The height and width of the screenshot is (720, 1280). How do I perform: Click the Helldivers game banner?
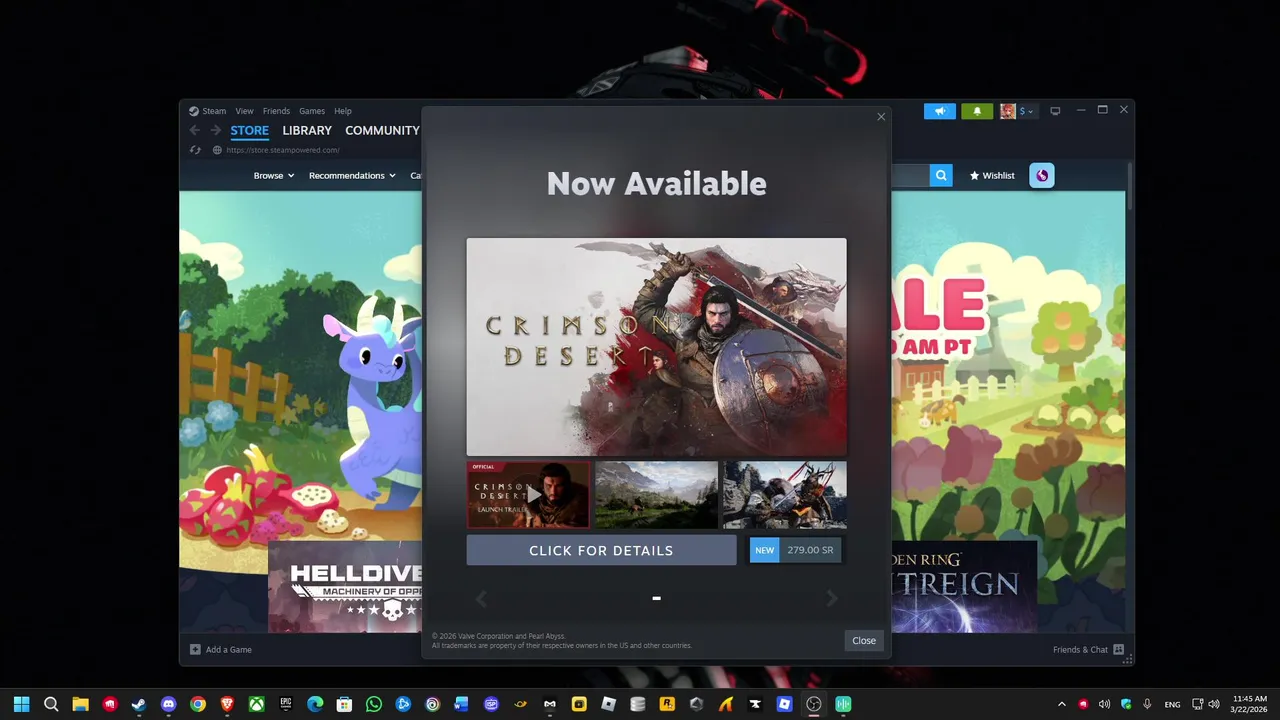coord(345,587)
